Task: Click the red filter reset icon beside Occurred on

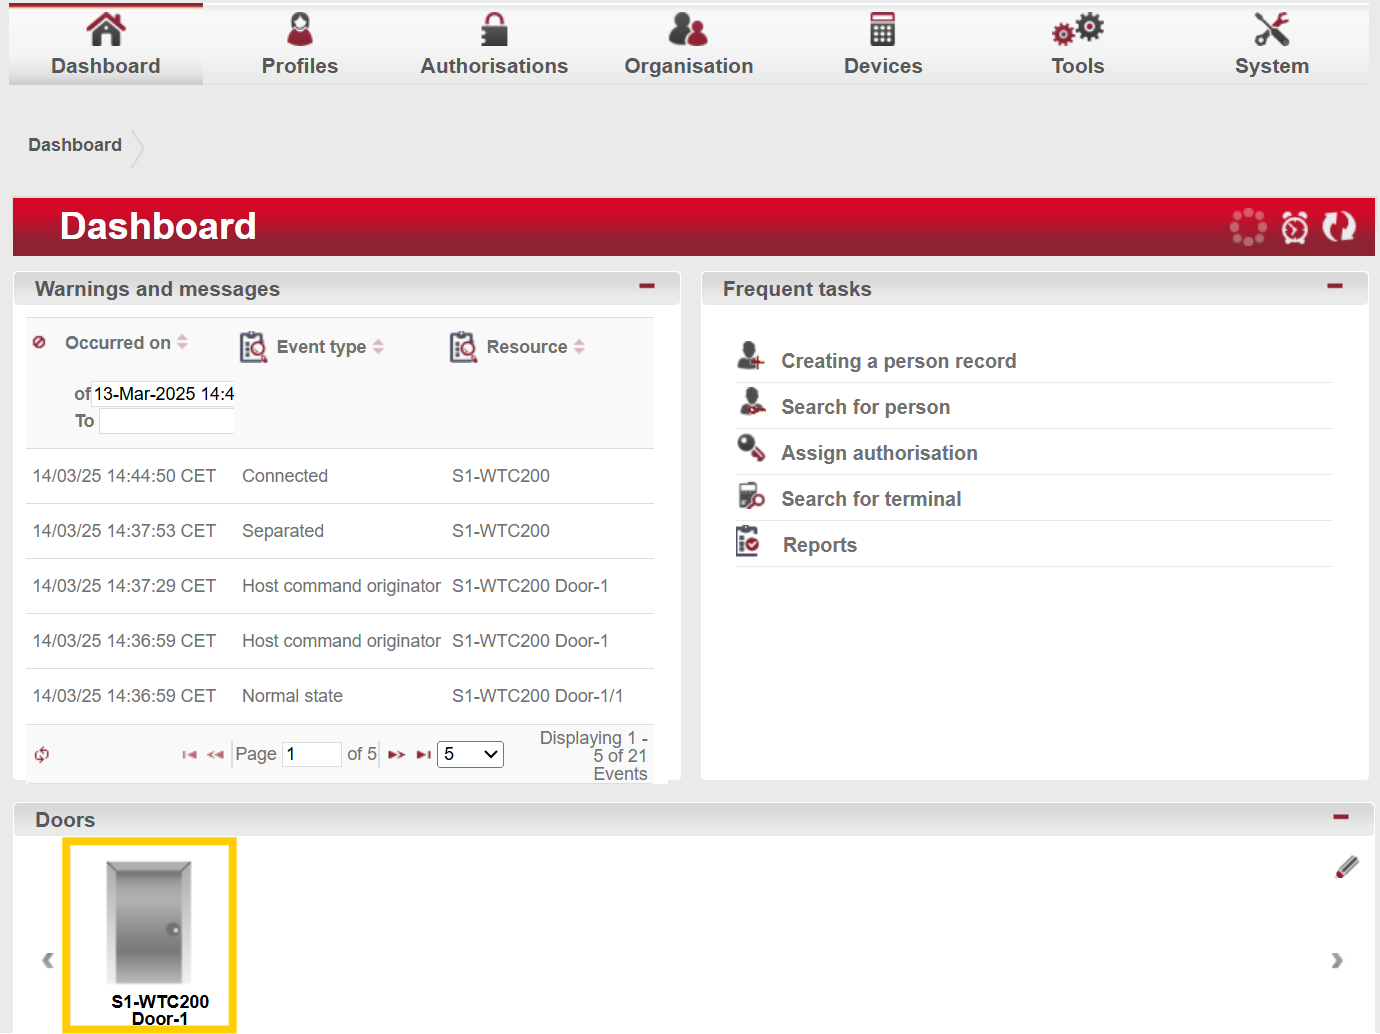Action: point(39,342)
